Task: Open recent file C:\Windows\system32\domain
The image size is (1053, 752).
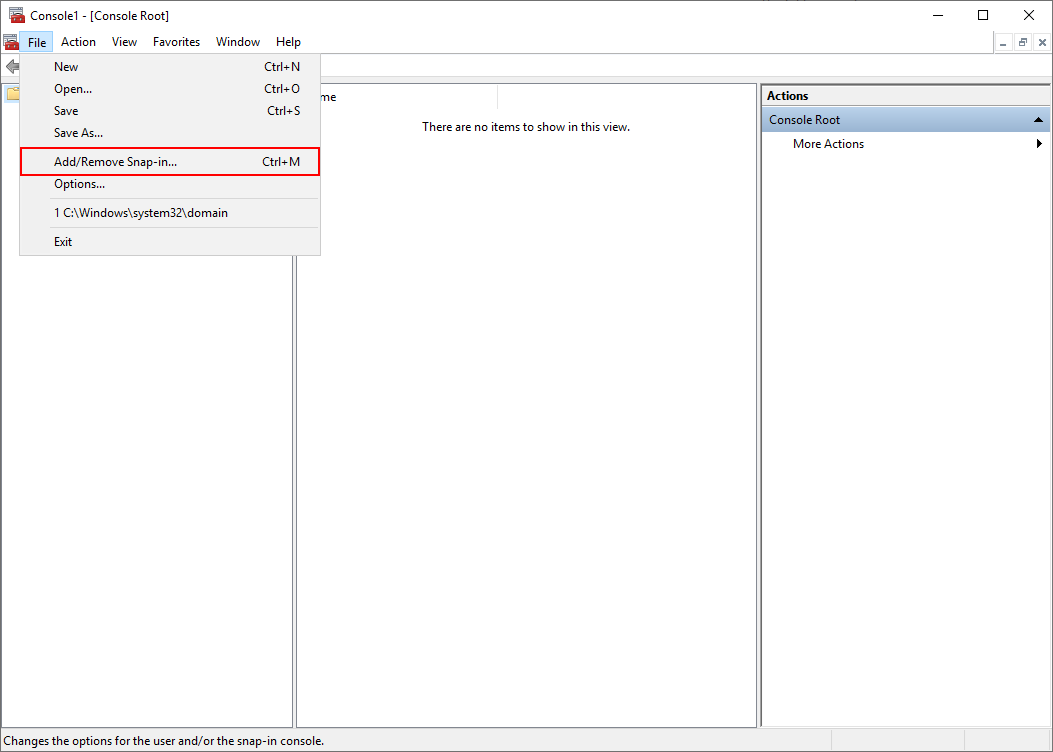Action: [x=141, y=213]
